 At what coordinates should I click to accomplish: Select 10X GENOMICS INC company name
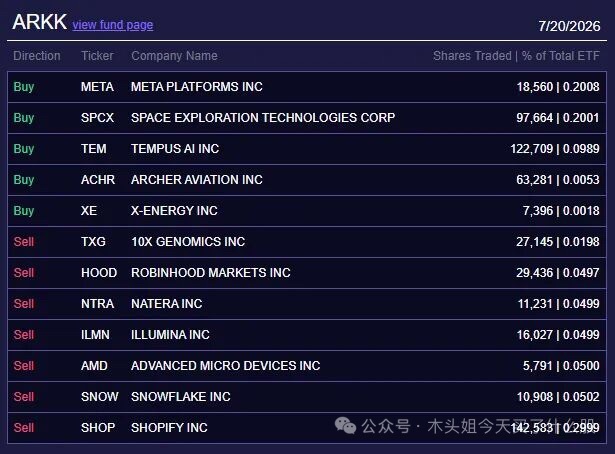[188, 242]
